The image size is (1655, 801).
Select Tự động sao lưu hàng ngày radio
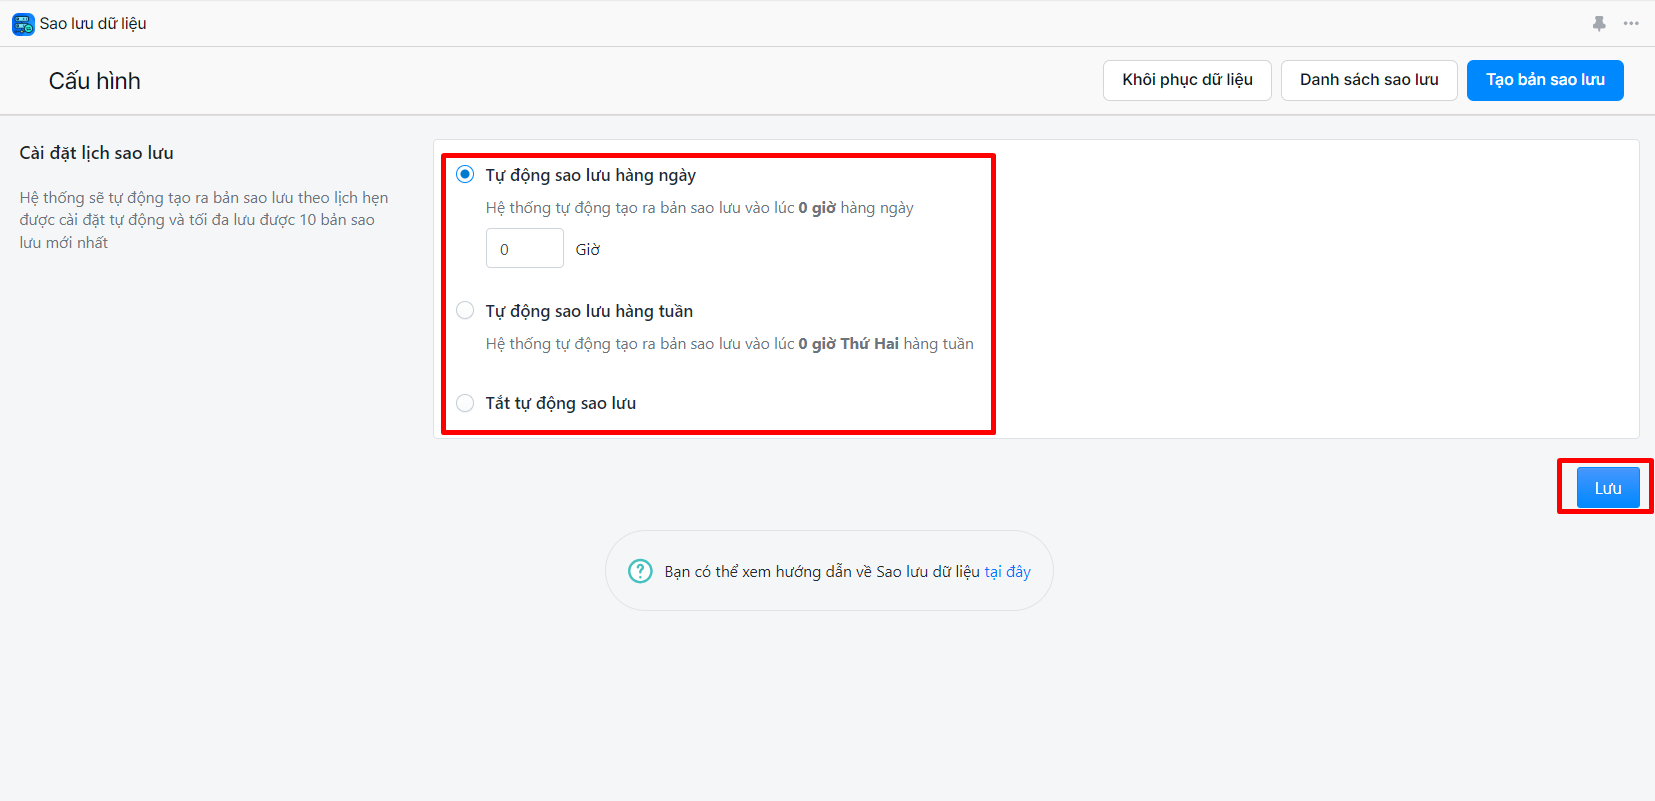pyautogui.click(x=465, y=174)
